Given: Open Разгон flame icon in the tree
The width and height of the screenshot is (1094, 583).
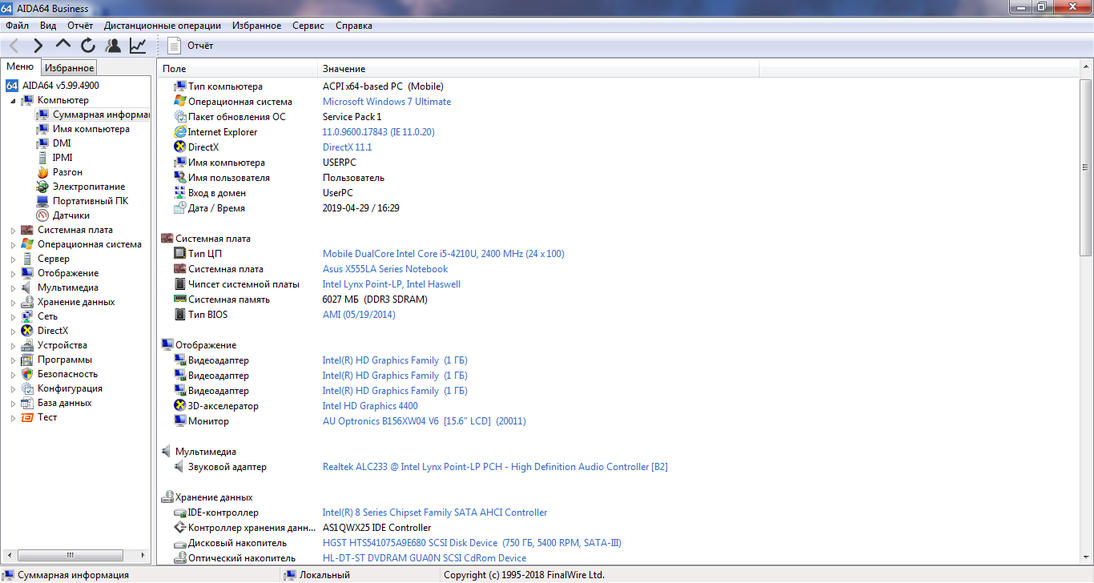Looking at the screenshot, I should 43,172.
